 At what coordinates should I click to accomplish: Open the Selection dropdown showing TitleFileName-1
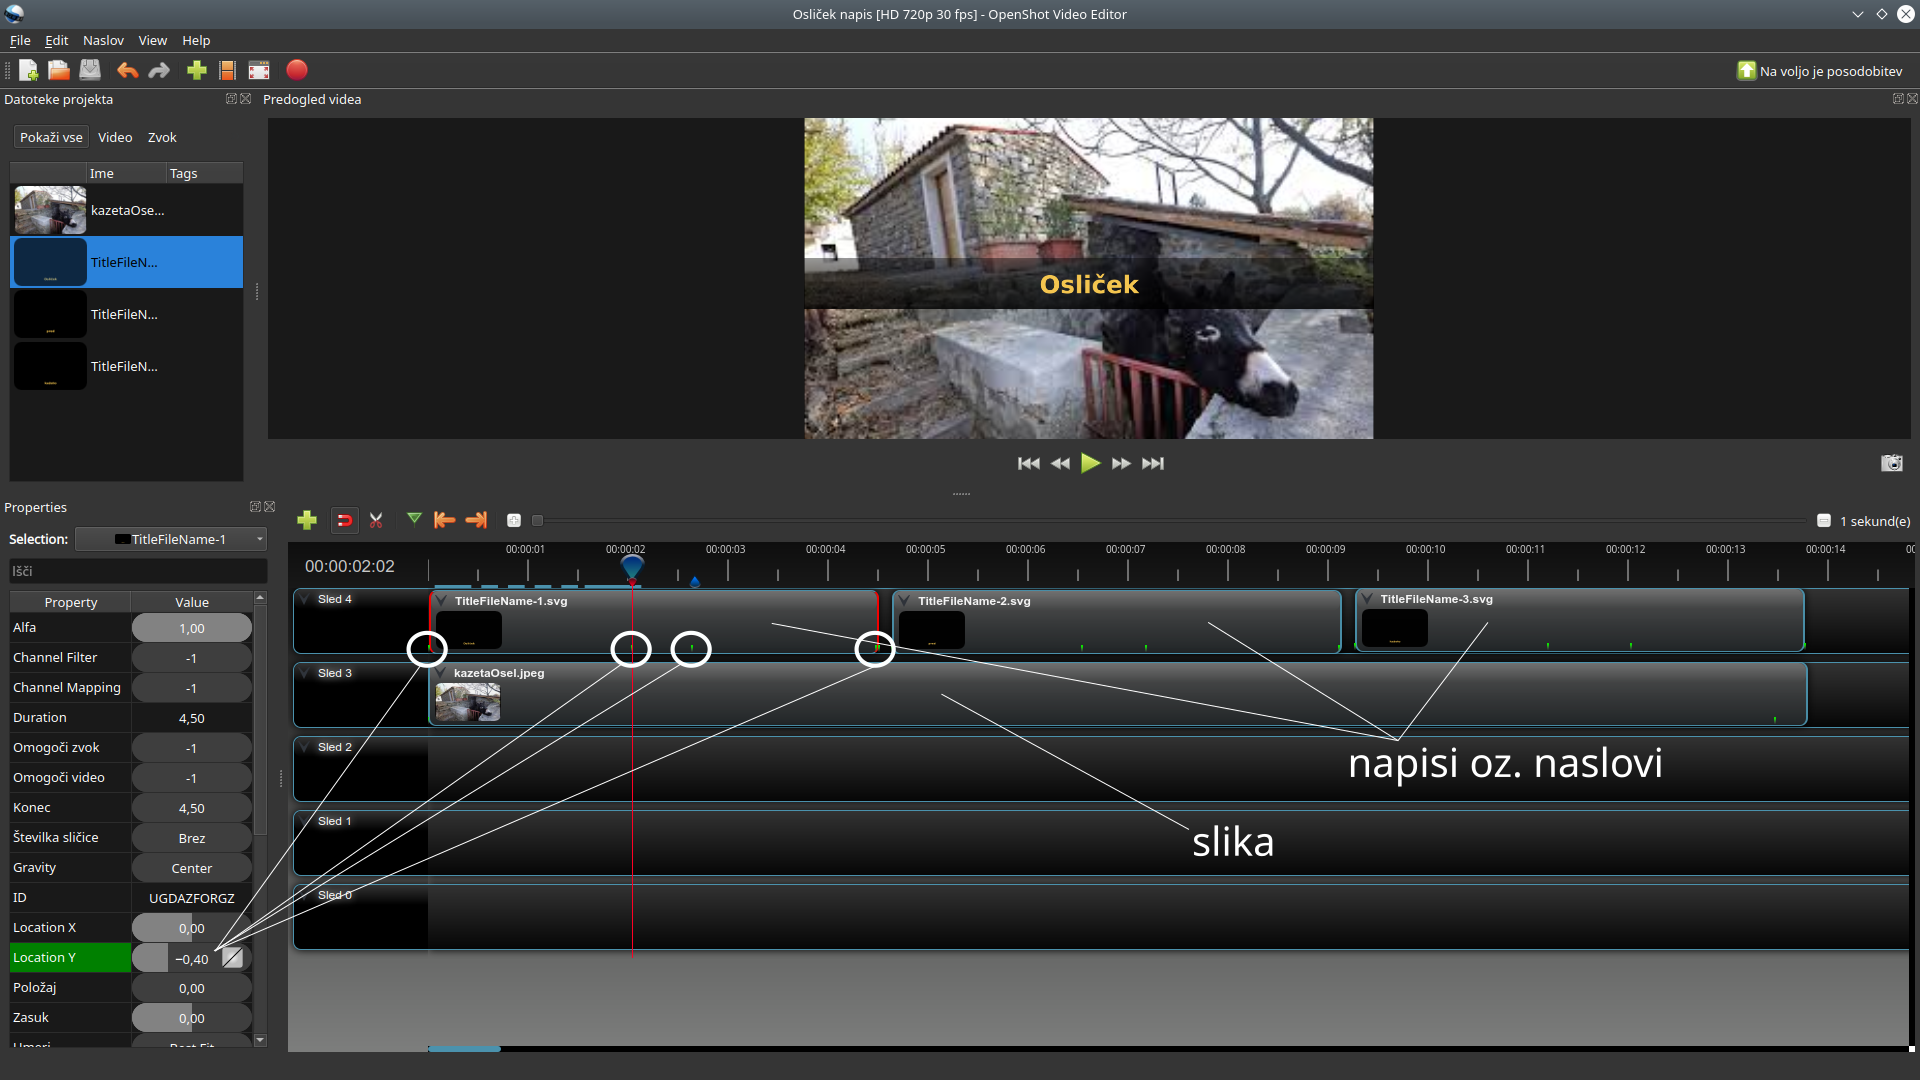171,539
